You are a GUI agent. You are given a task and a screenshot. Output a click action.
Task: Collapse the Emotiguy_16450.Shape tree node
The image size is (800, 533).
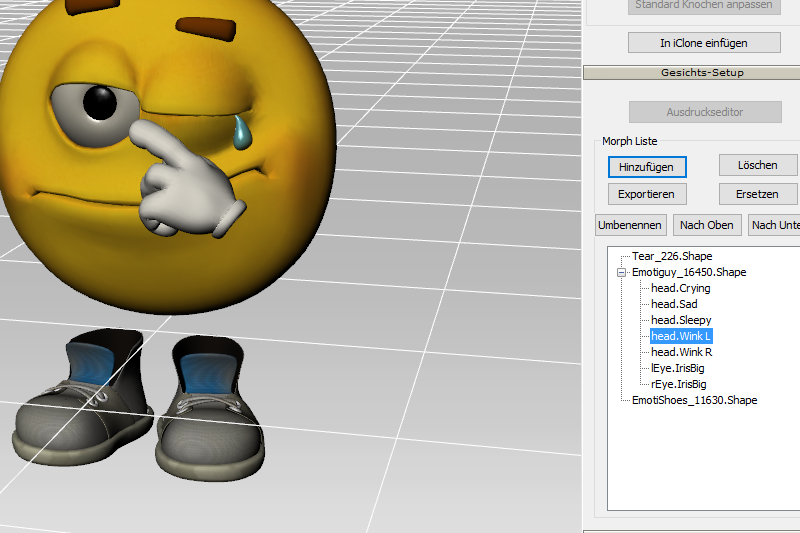pyautogui.click(x=621, y=272)
